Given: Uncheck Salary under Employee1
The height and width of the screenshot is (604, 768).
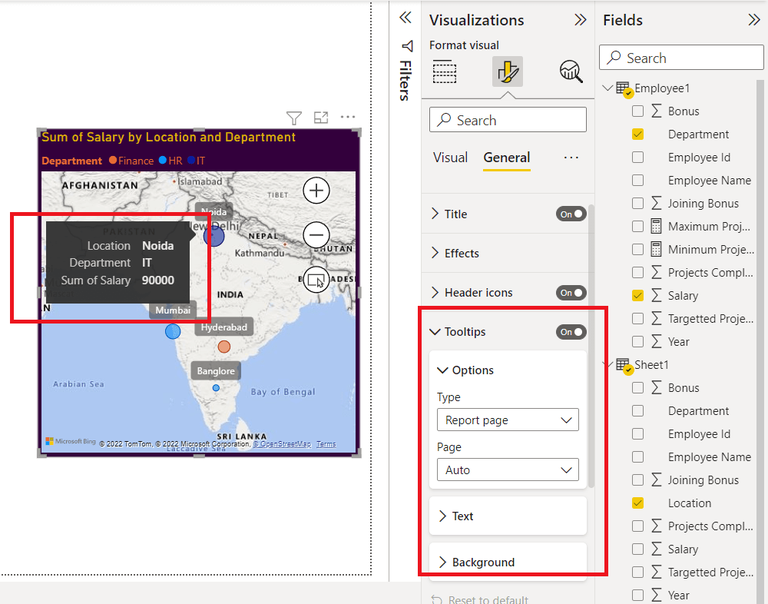Looking at the screenshot, I should click(x=637, y=295).
